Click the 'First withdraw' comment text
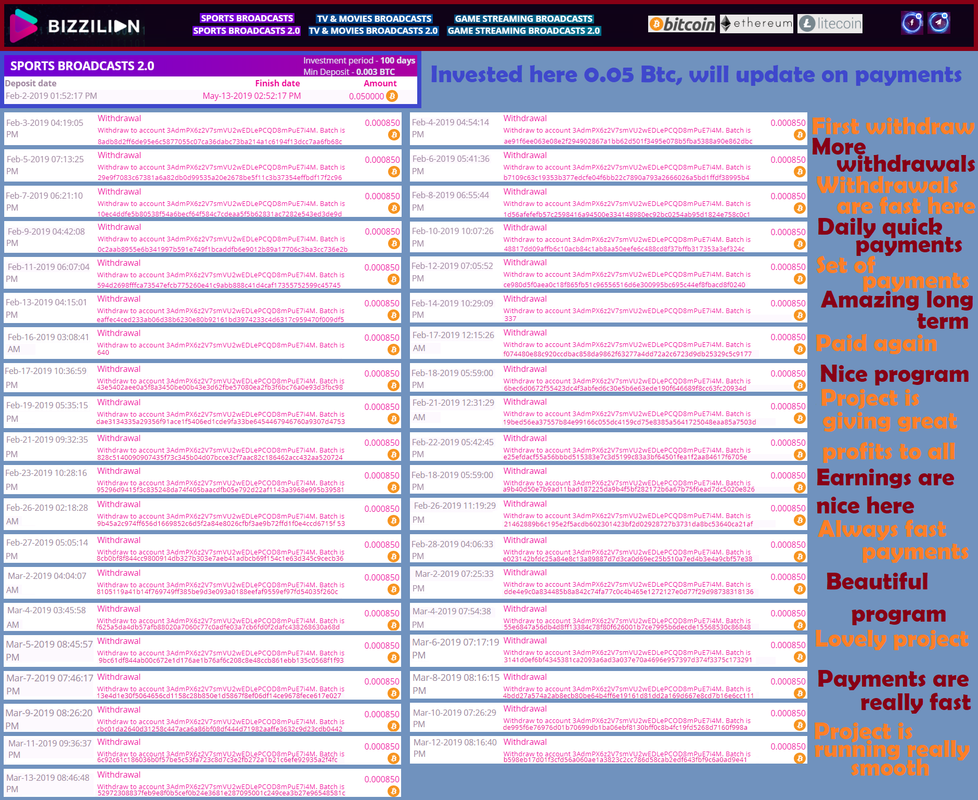Image resolution: width=978 pixels, height=800 pixels. point(893,127)
